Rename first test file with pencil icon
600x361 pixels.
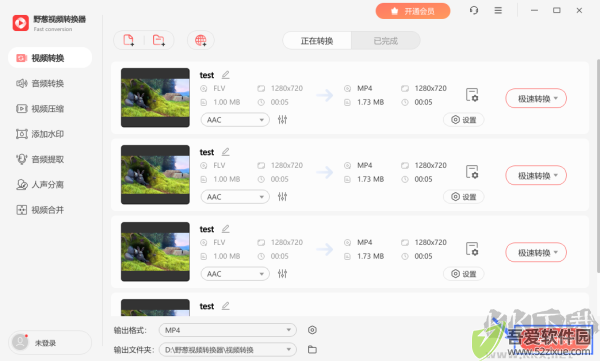pos(226,75)
